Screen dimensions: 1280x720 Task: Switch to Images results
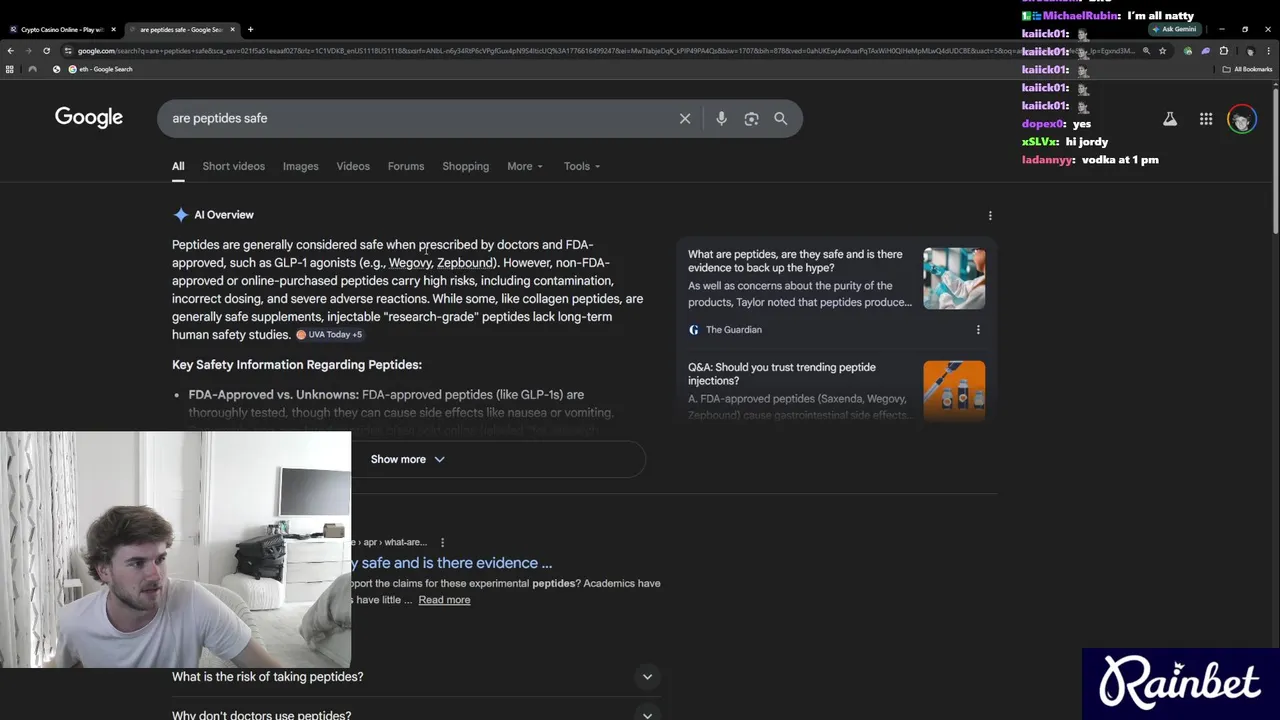[x=300, y=166]
